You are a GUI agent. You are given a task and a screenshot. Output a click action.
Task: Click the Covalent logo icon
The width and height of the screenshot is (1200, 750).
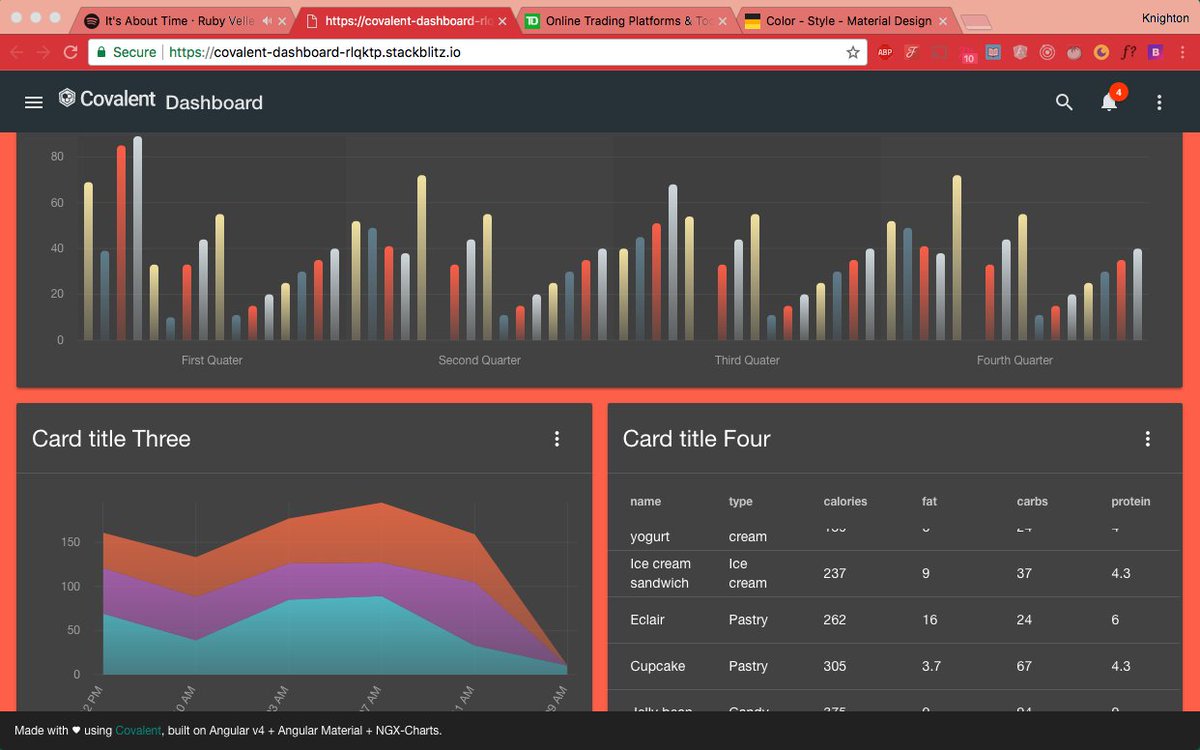66,97
